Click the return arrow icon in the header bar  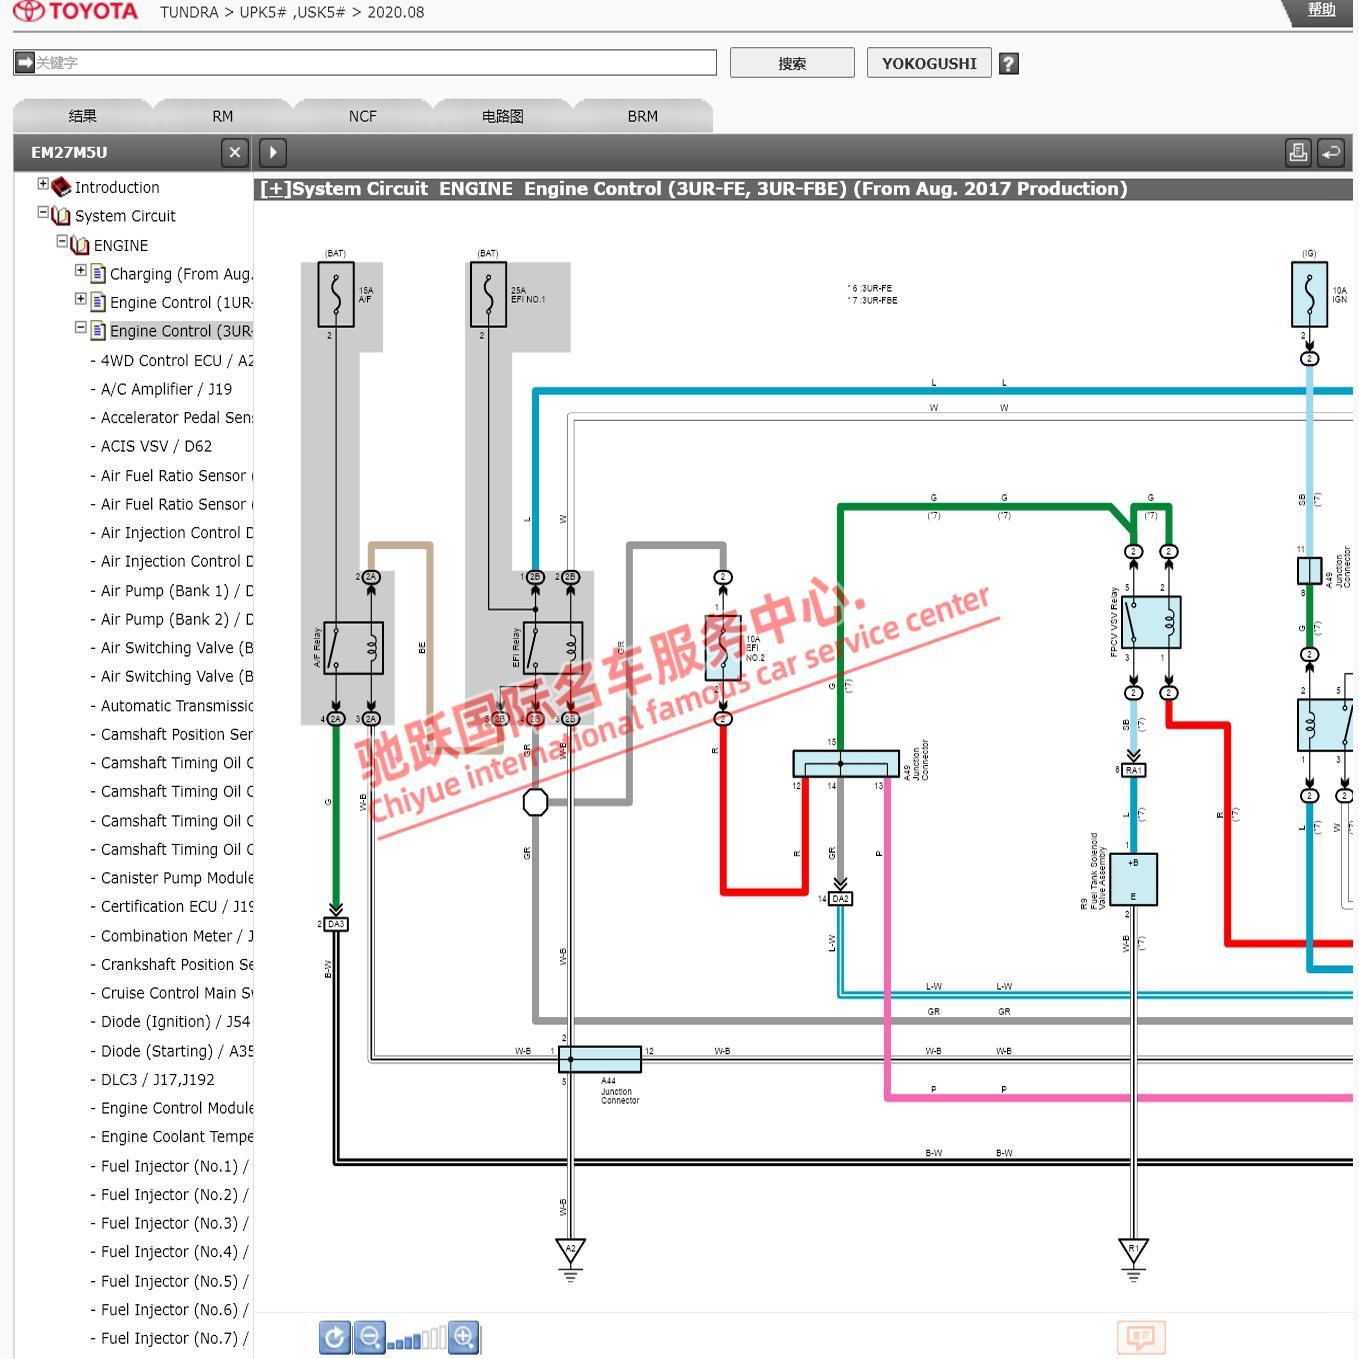click(x=1331, y=152)
